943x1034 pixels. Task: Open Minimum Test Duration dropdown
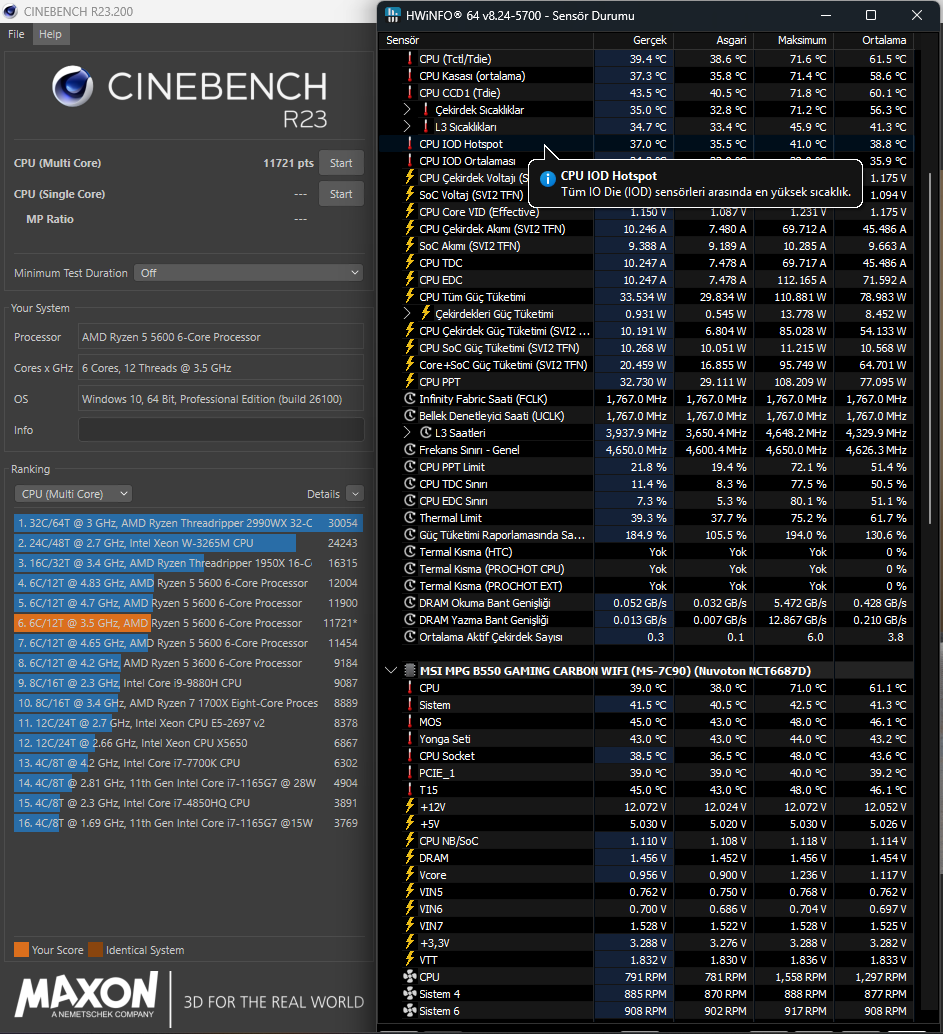[x=249, y=273]
